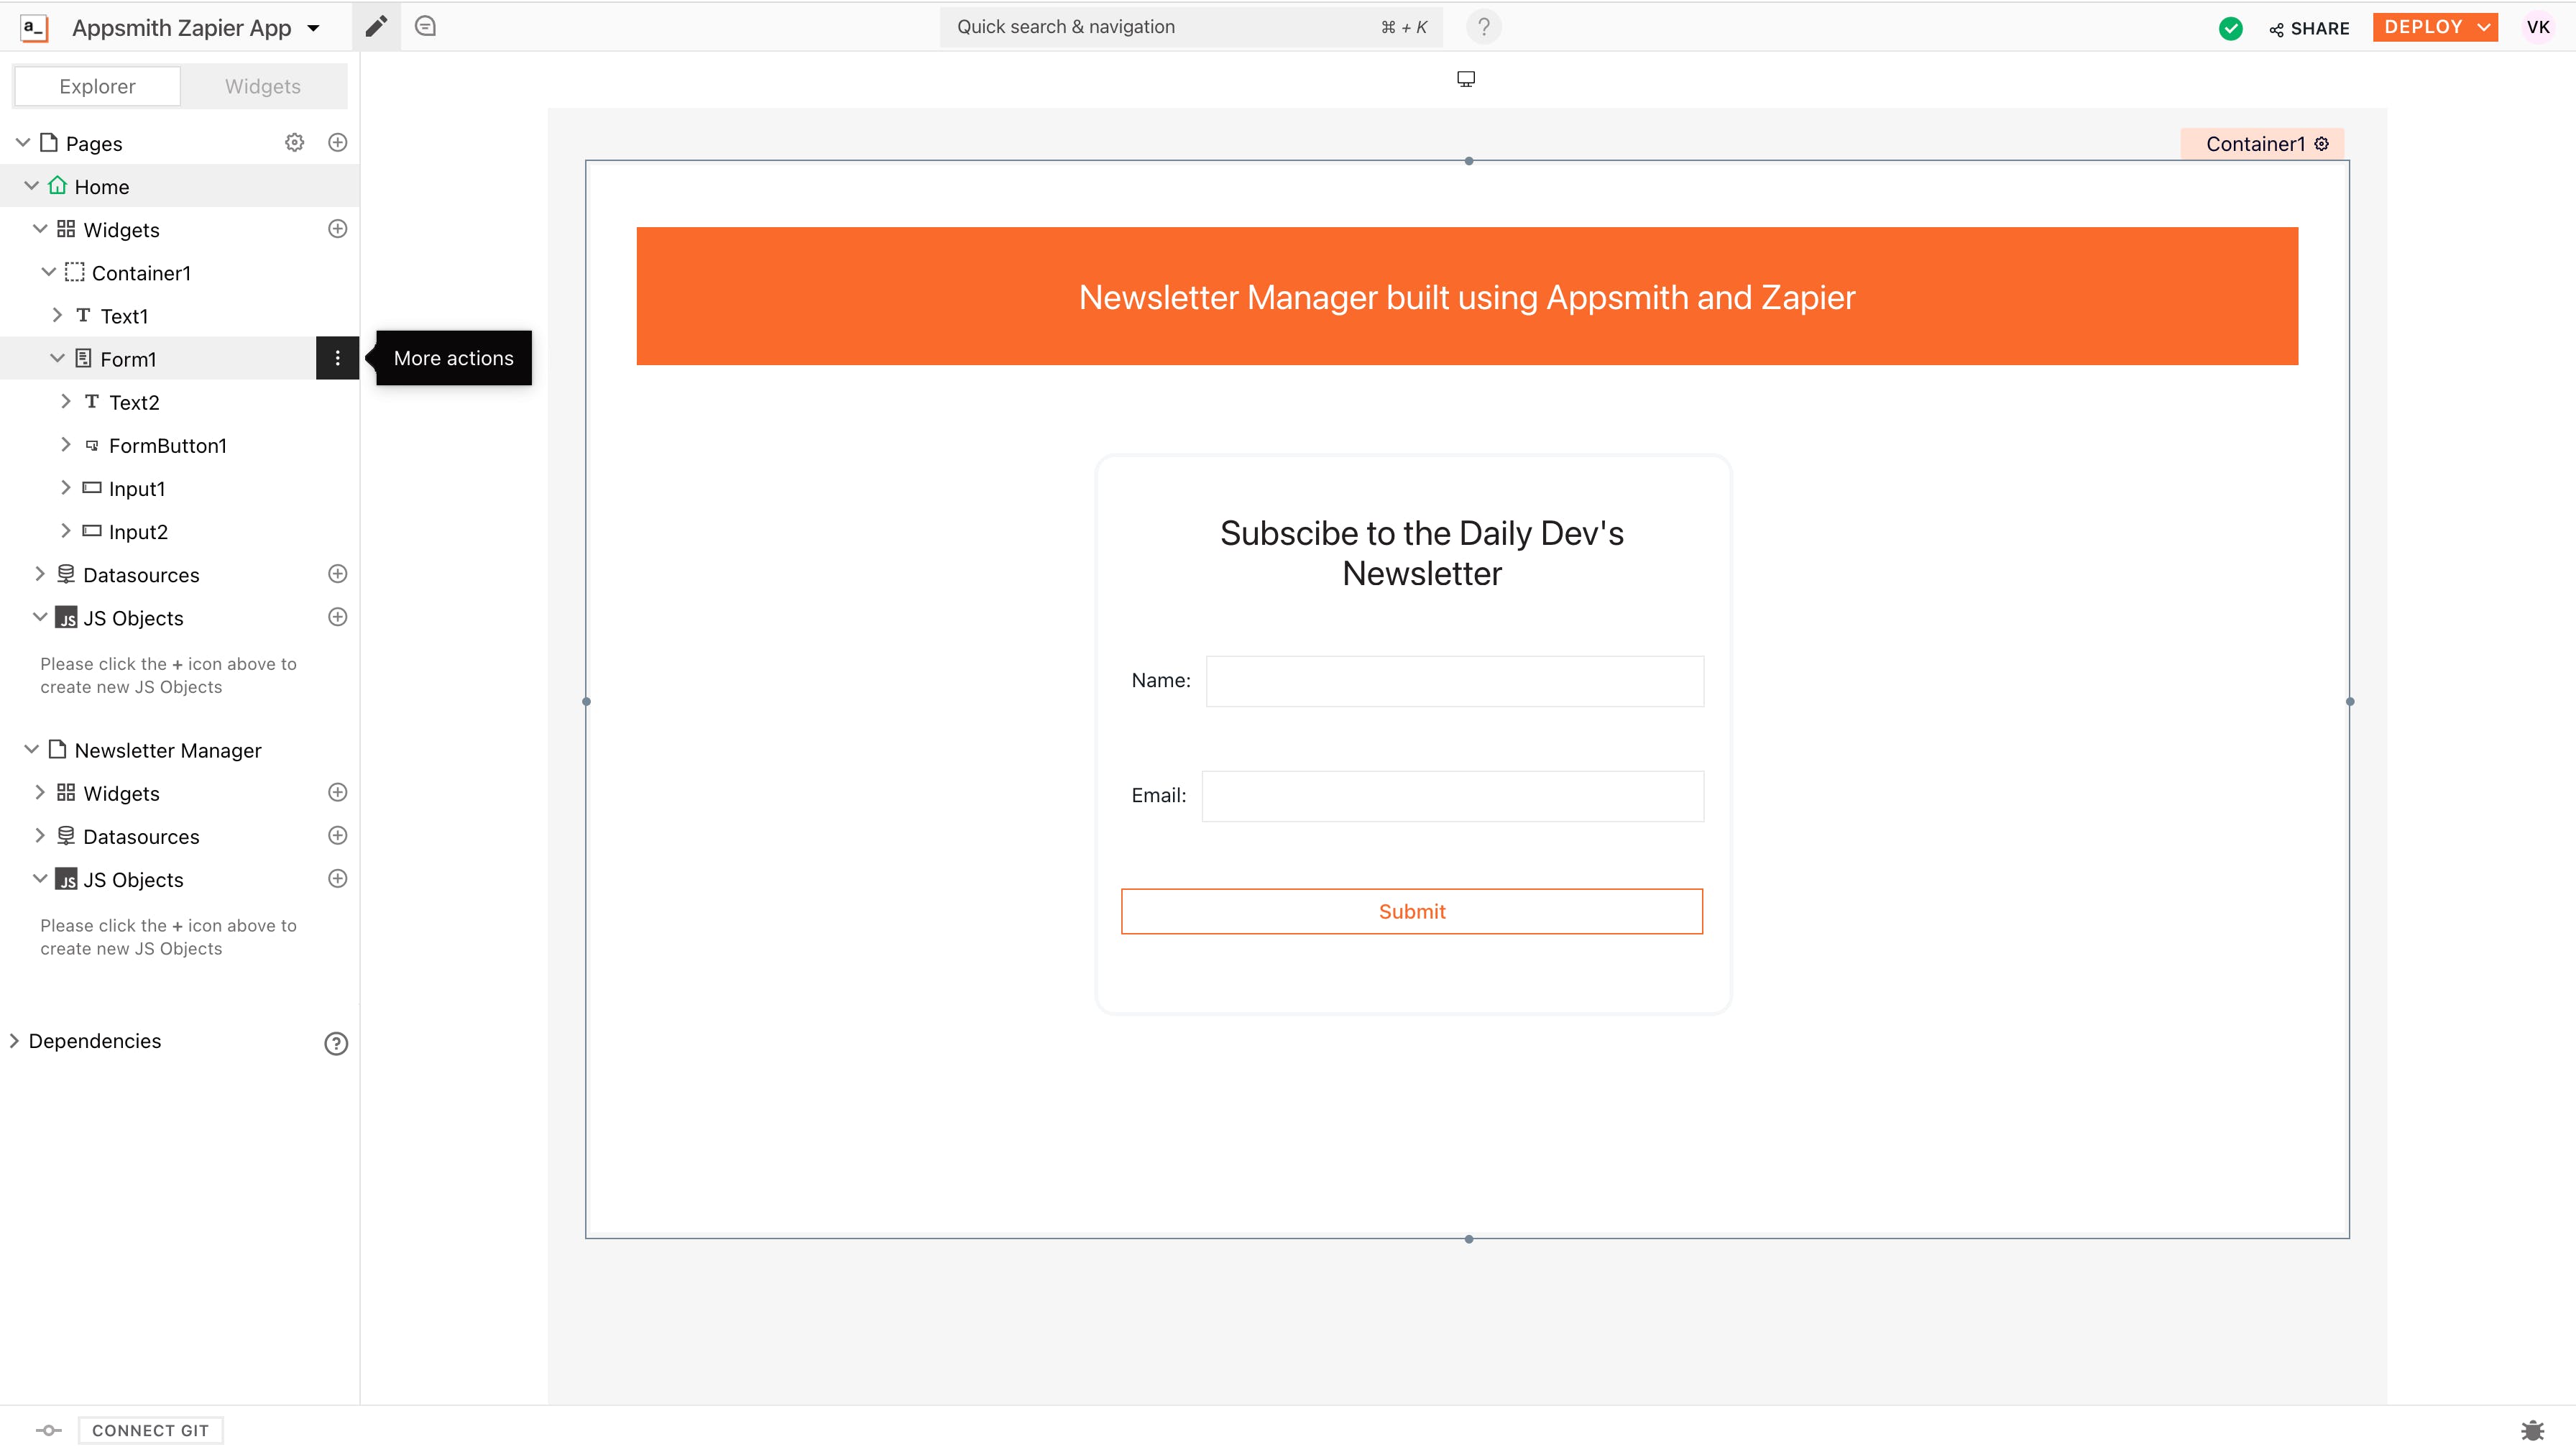Viewport: 2576px width, 1452px height.
Task: Open the Deploy dropdown arrow
Action: [2483, 27]
